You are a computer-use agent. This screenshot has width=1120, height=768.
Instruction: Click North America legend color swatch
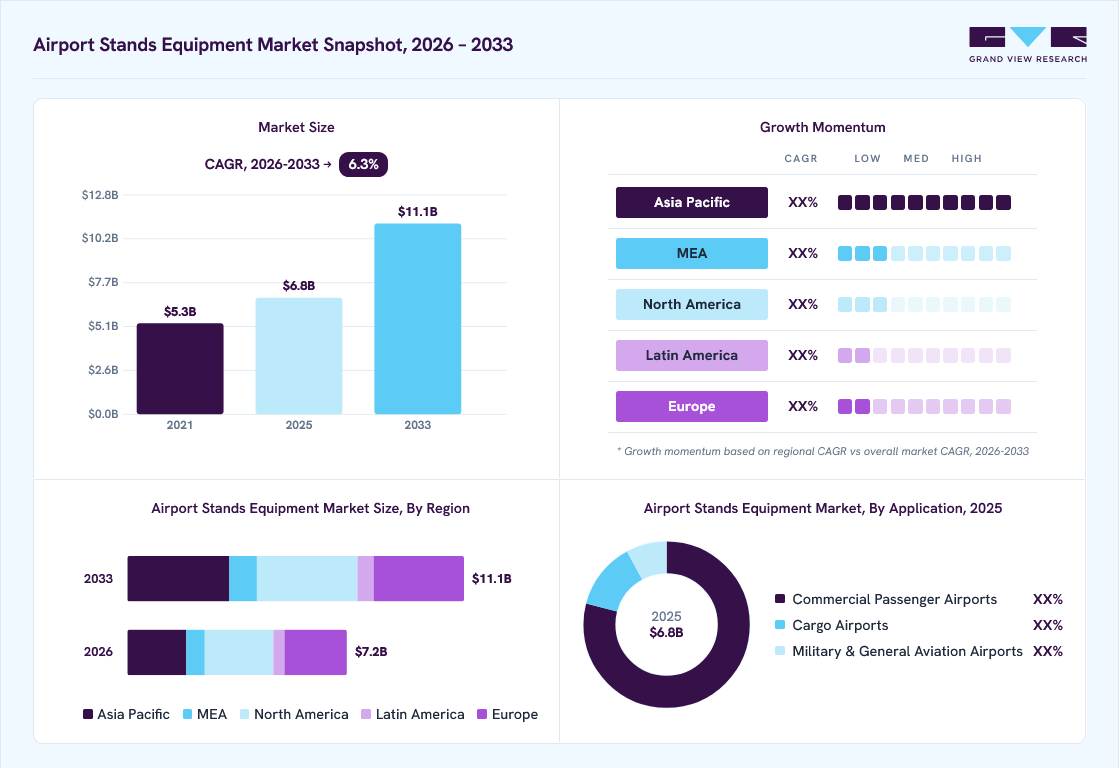(x=245, y=714)
